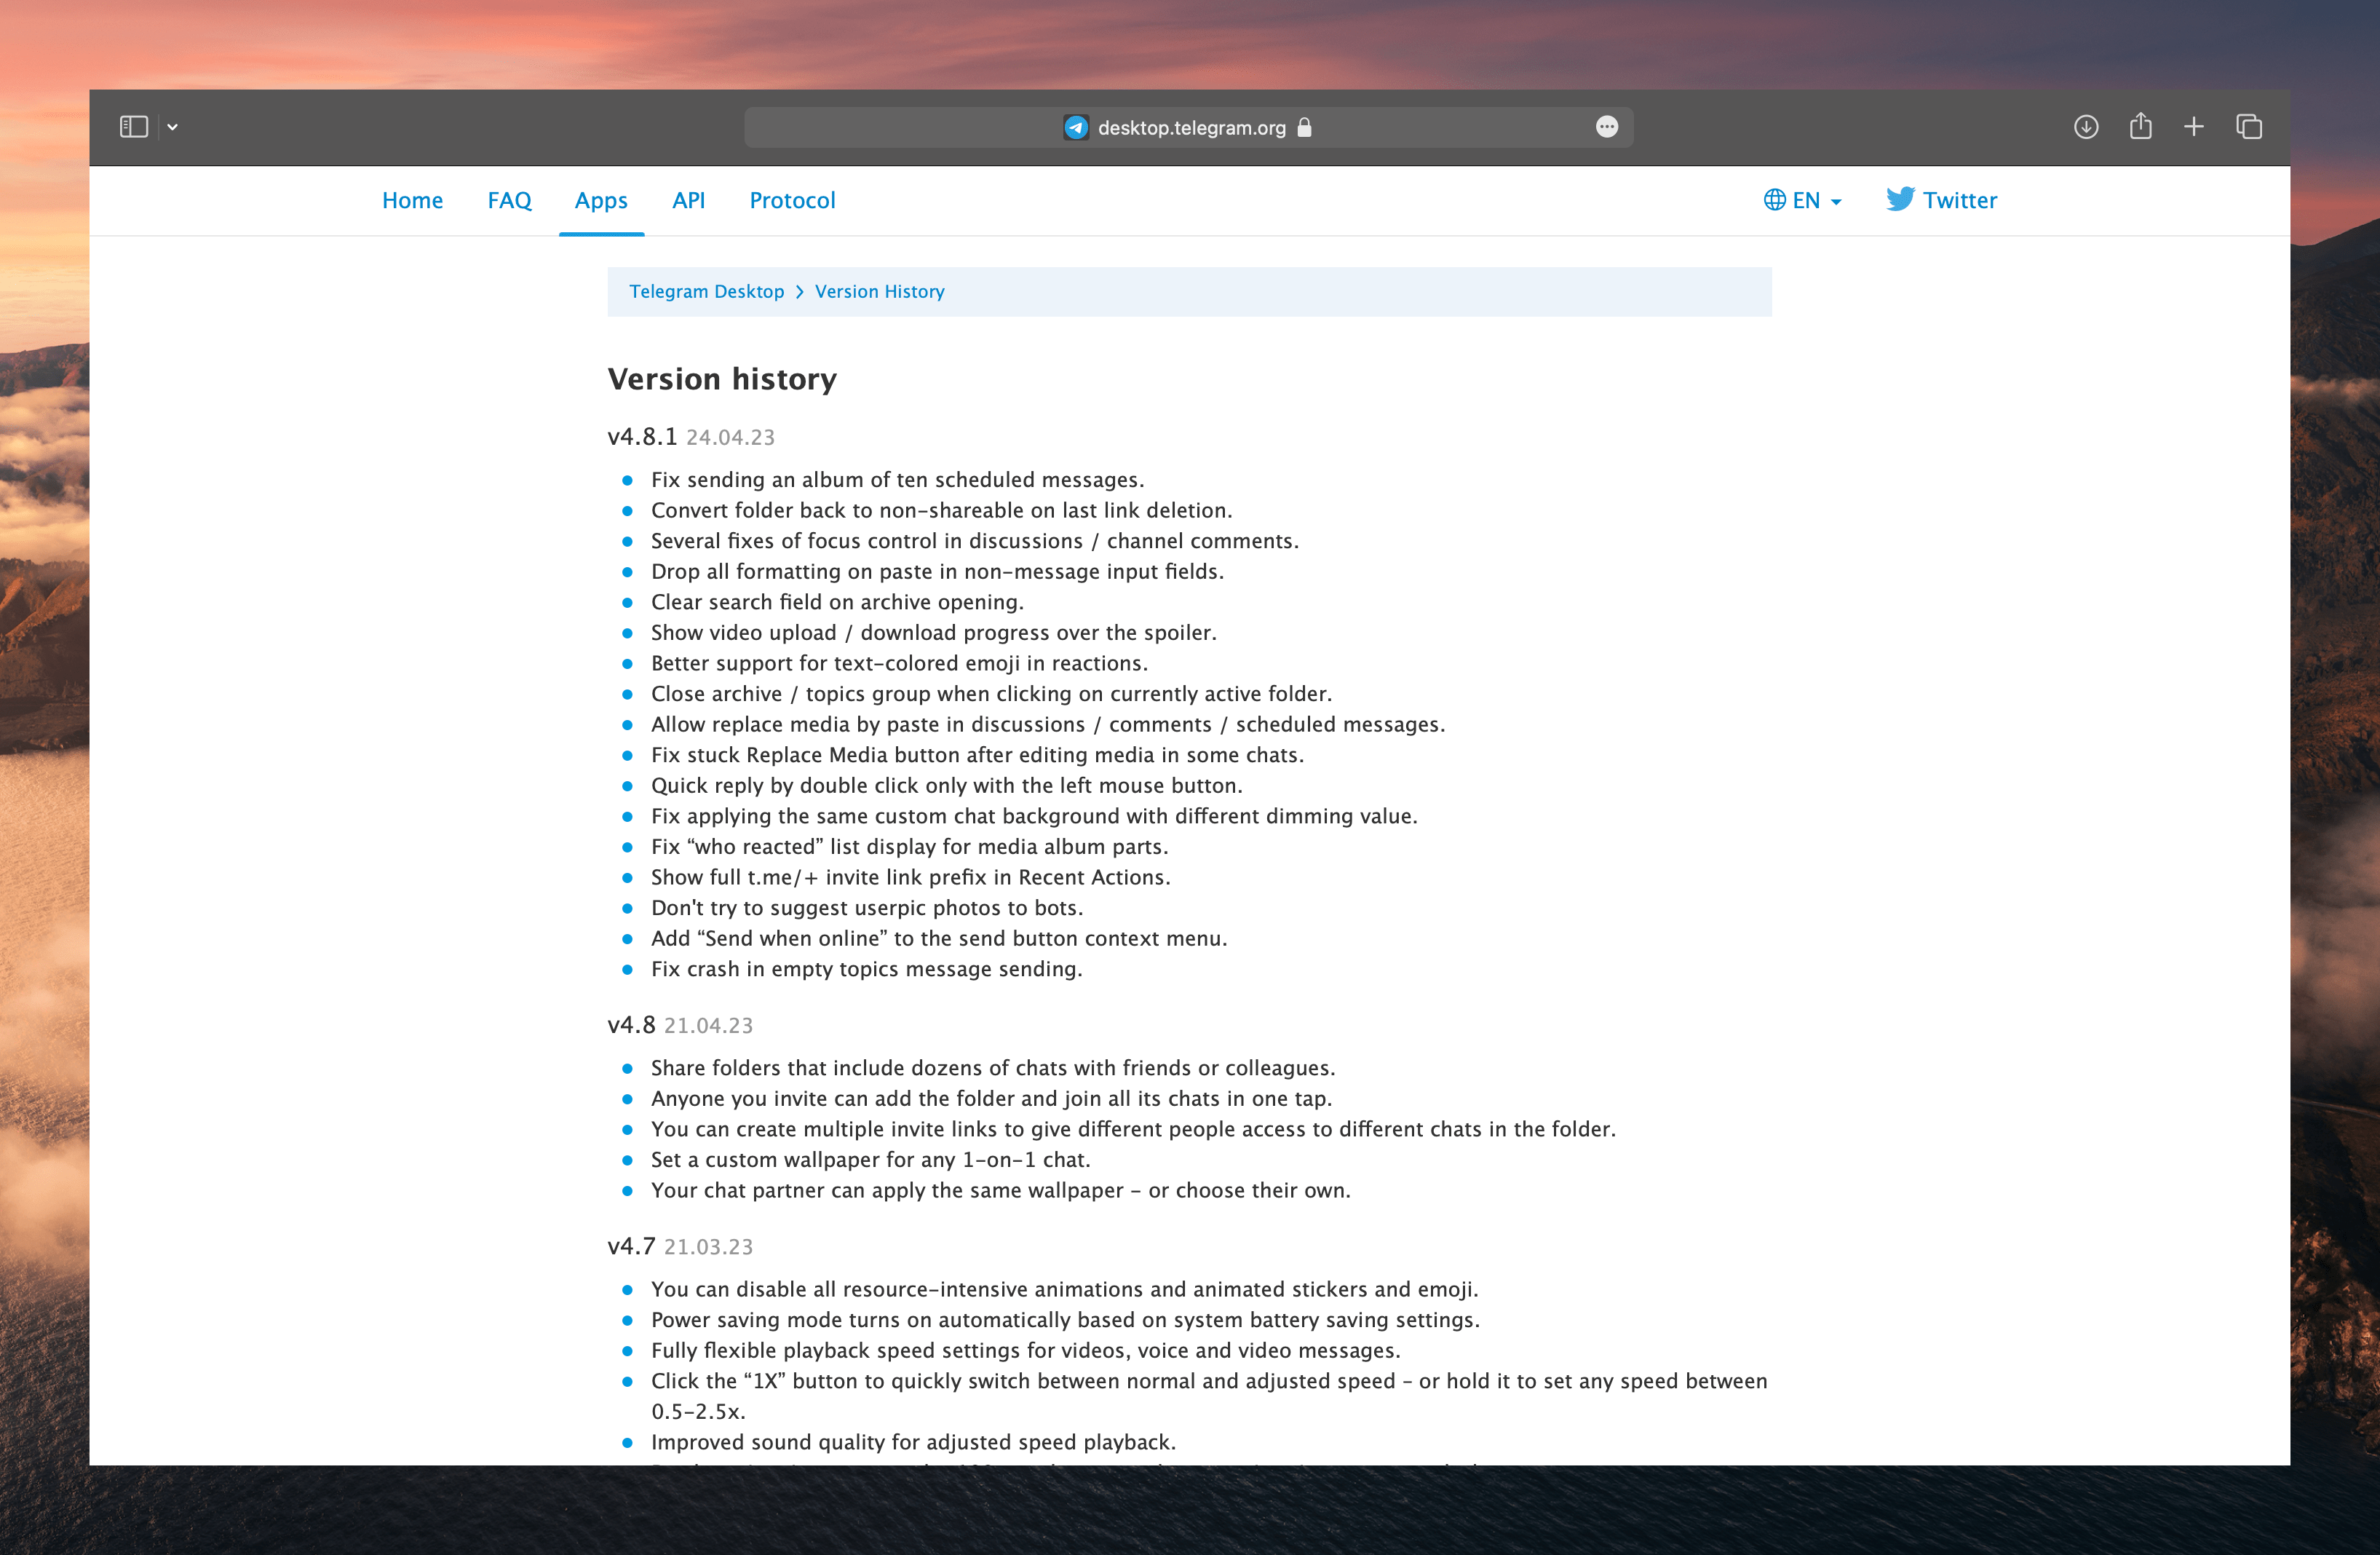Open the API page

[689, 200]
